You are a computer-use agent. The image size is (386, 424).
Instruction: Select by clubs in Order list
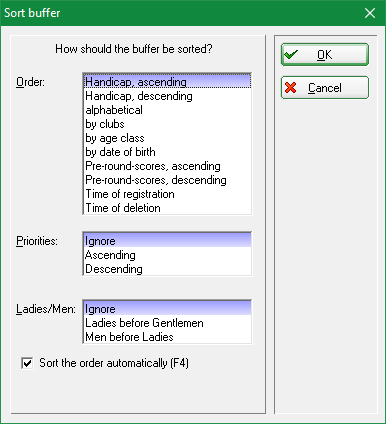[x=167, y=124]
